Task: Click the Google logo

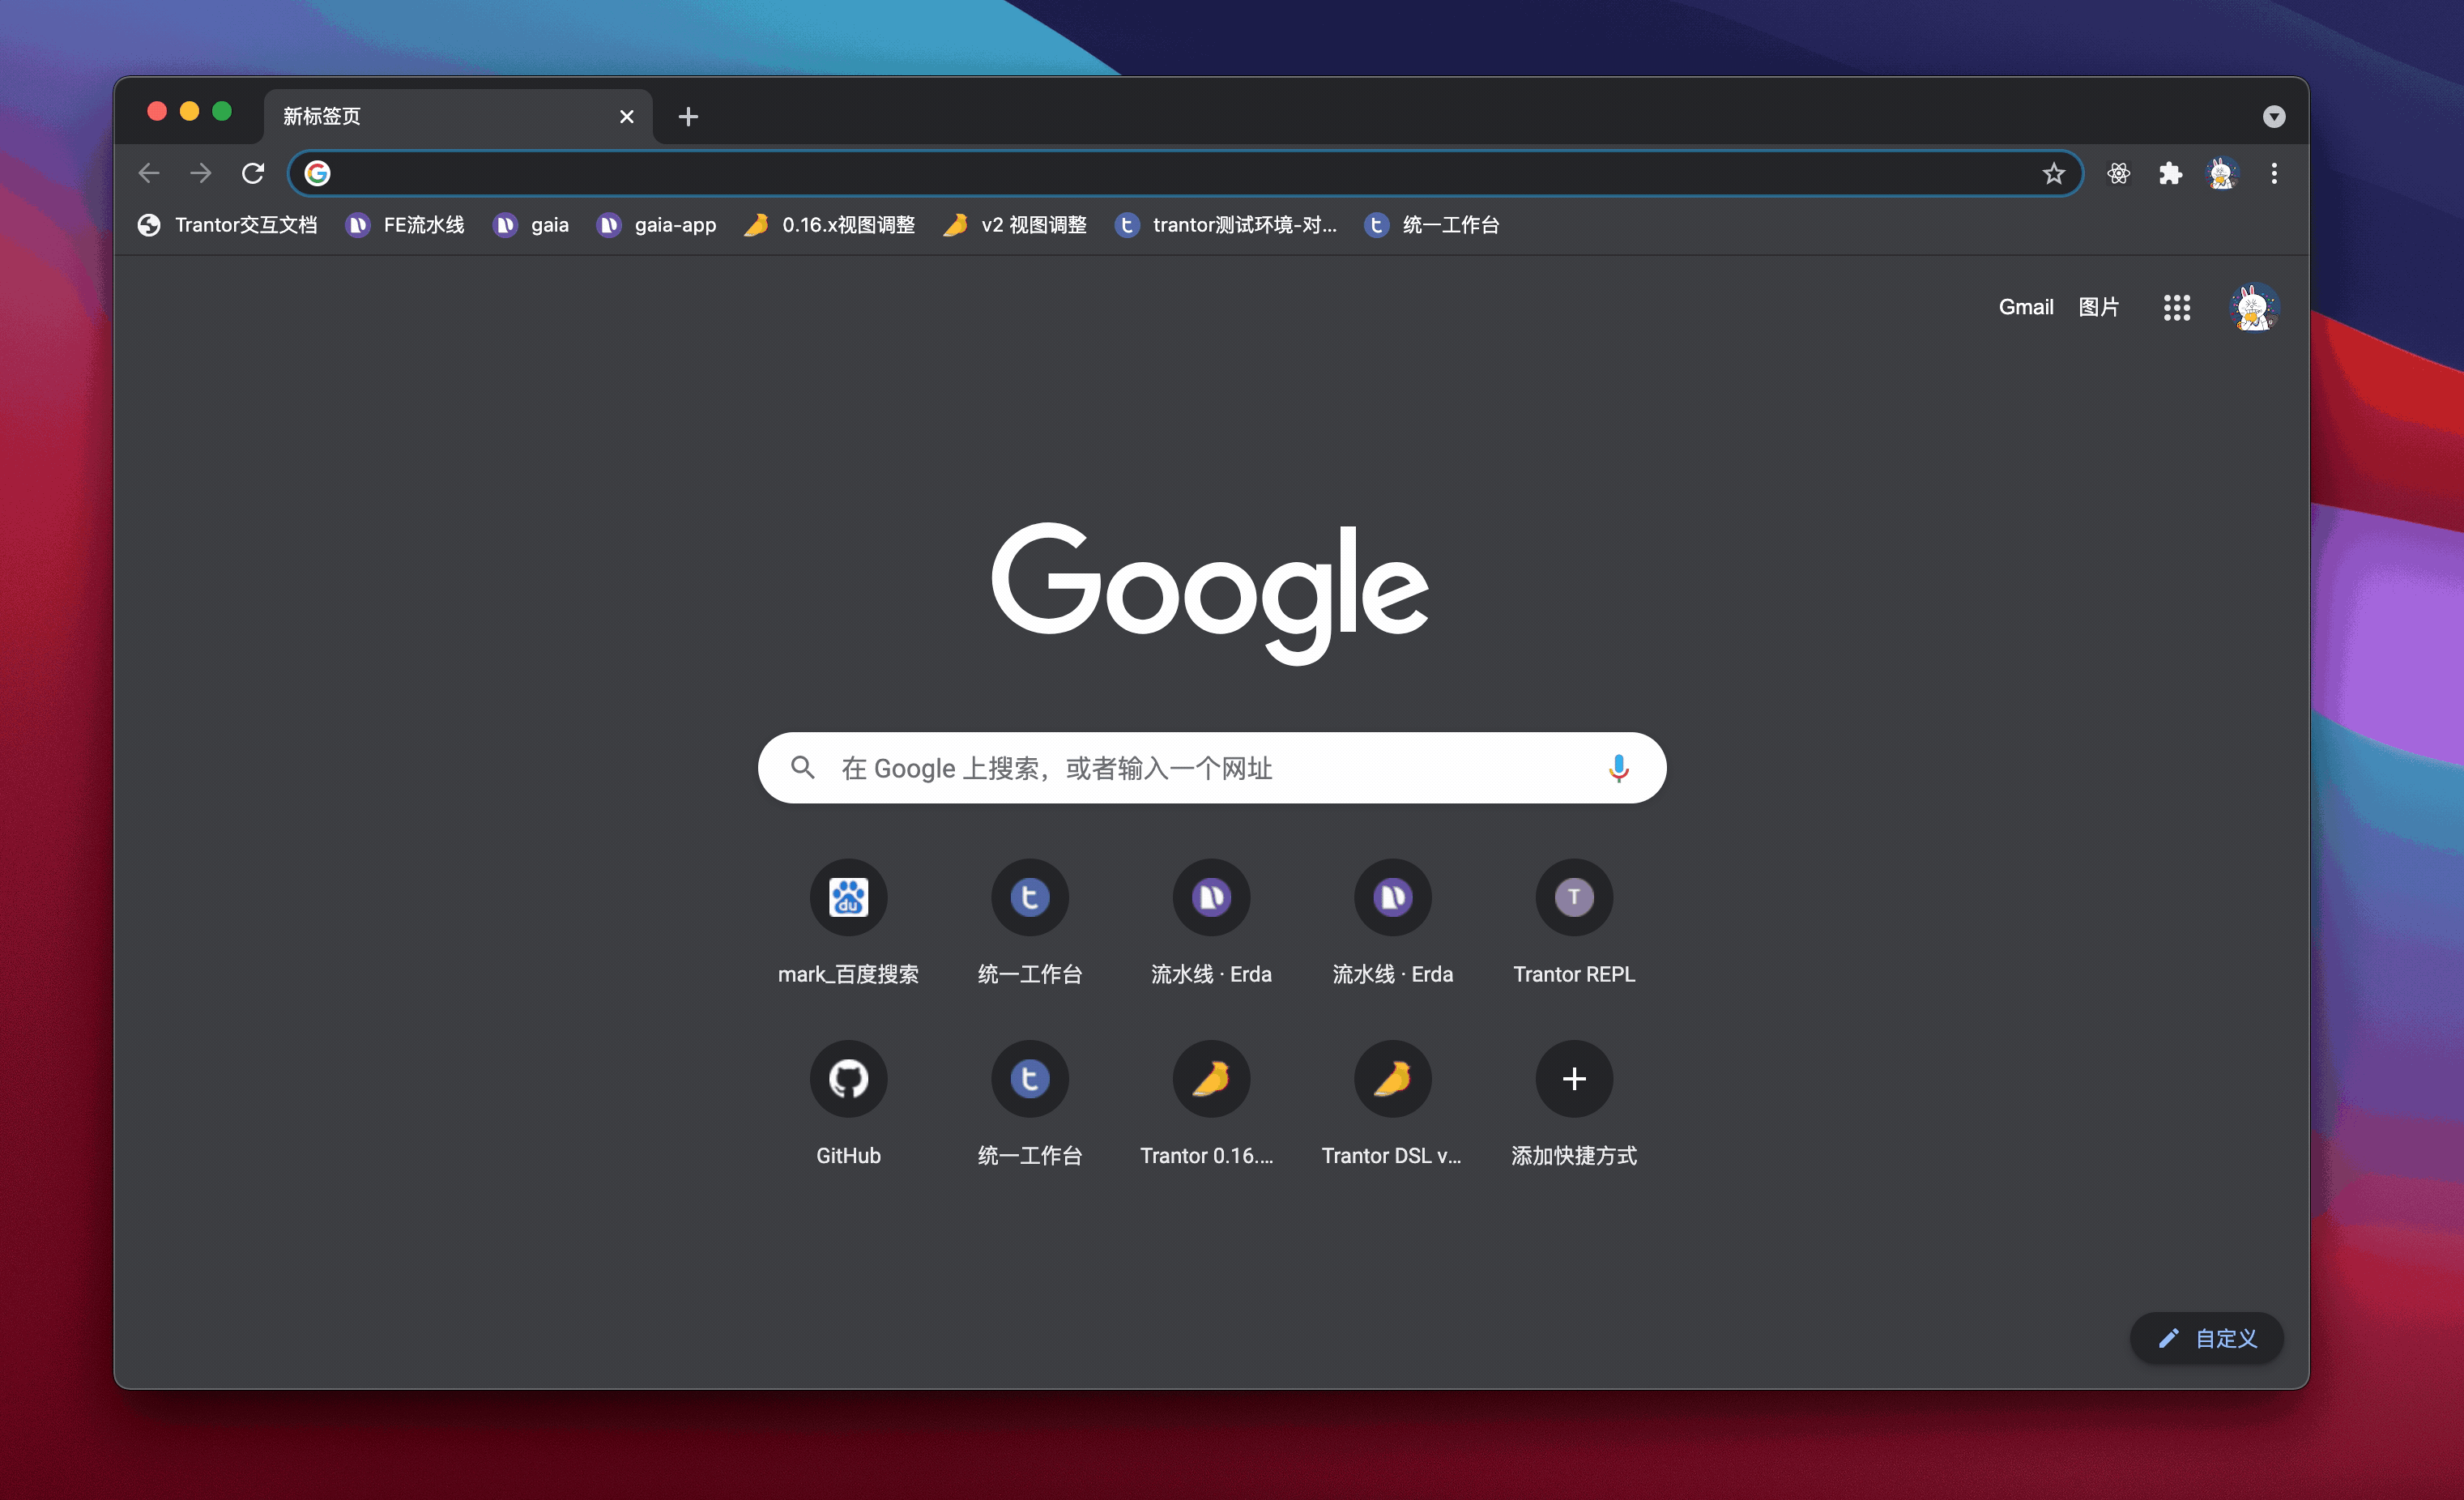Action: tap(1210, 592)
